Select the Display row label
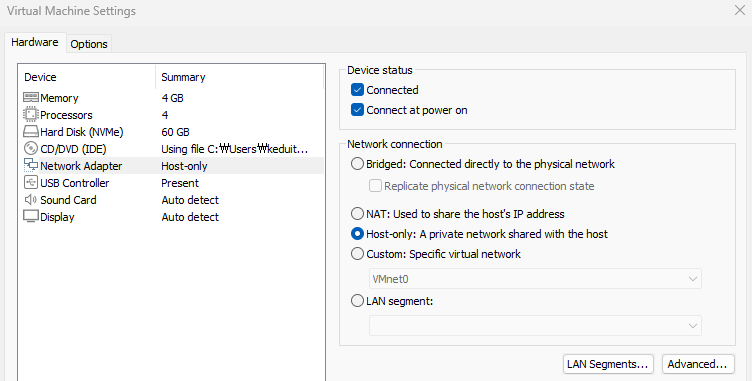752x381 pixels. point(57,217)
